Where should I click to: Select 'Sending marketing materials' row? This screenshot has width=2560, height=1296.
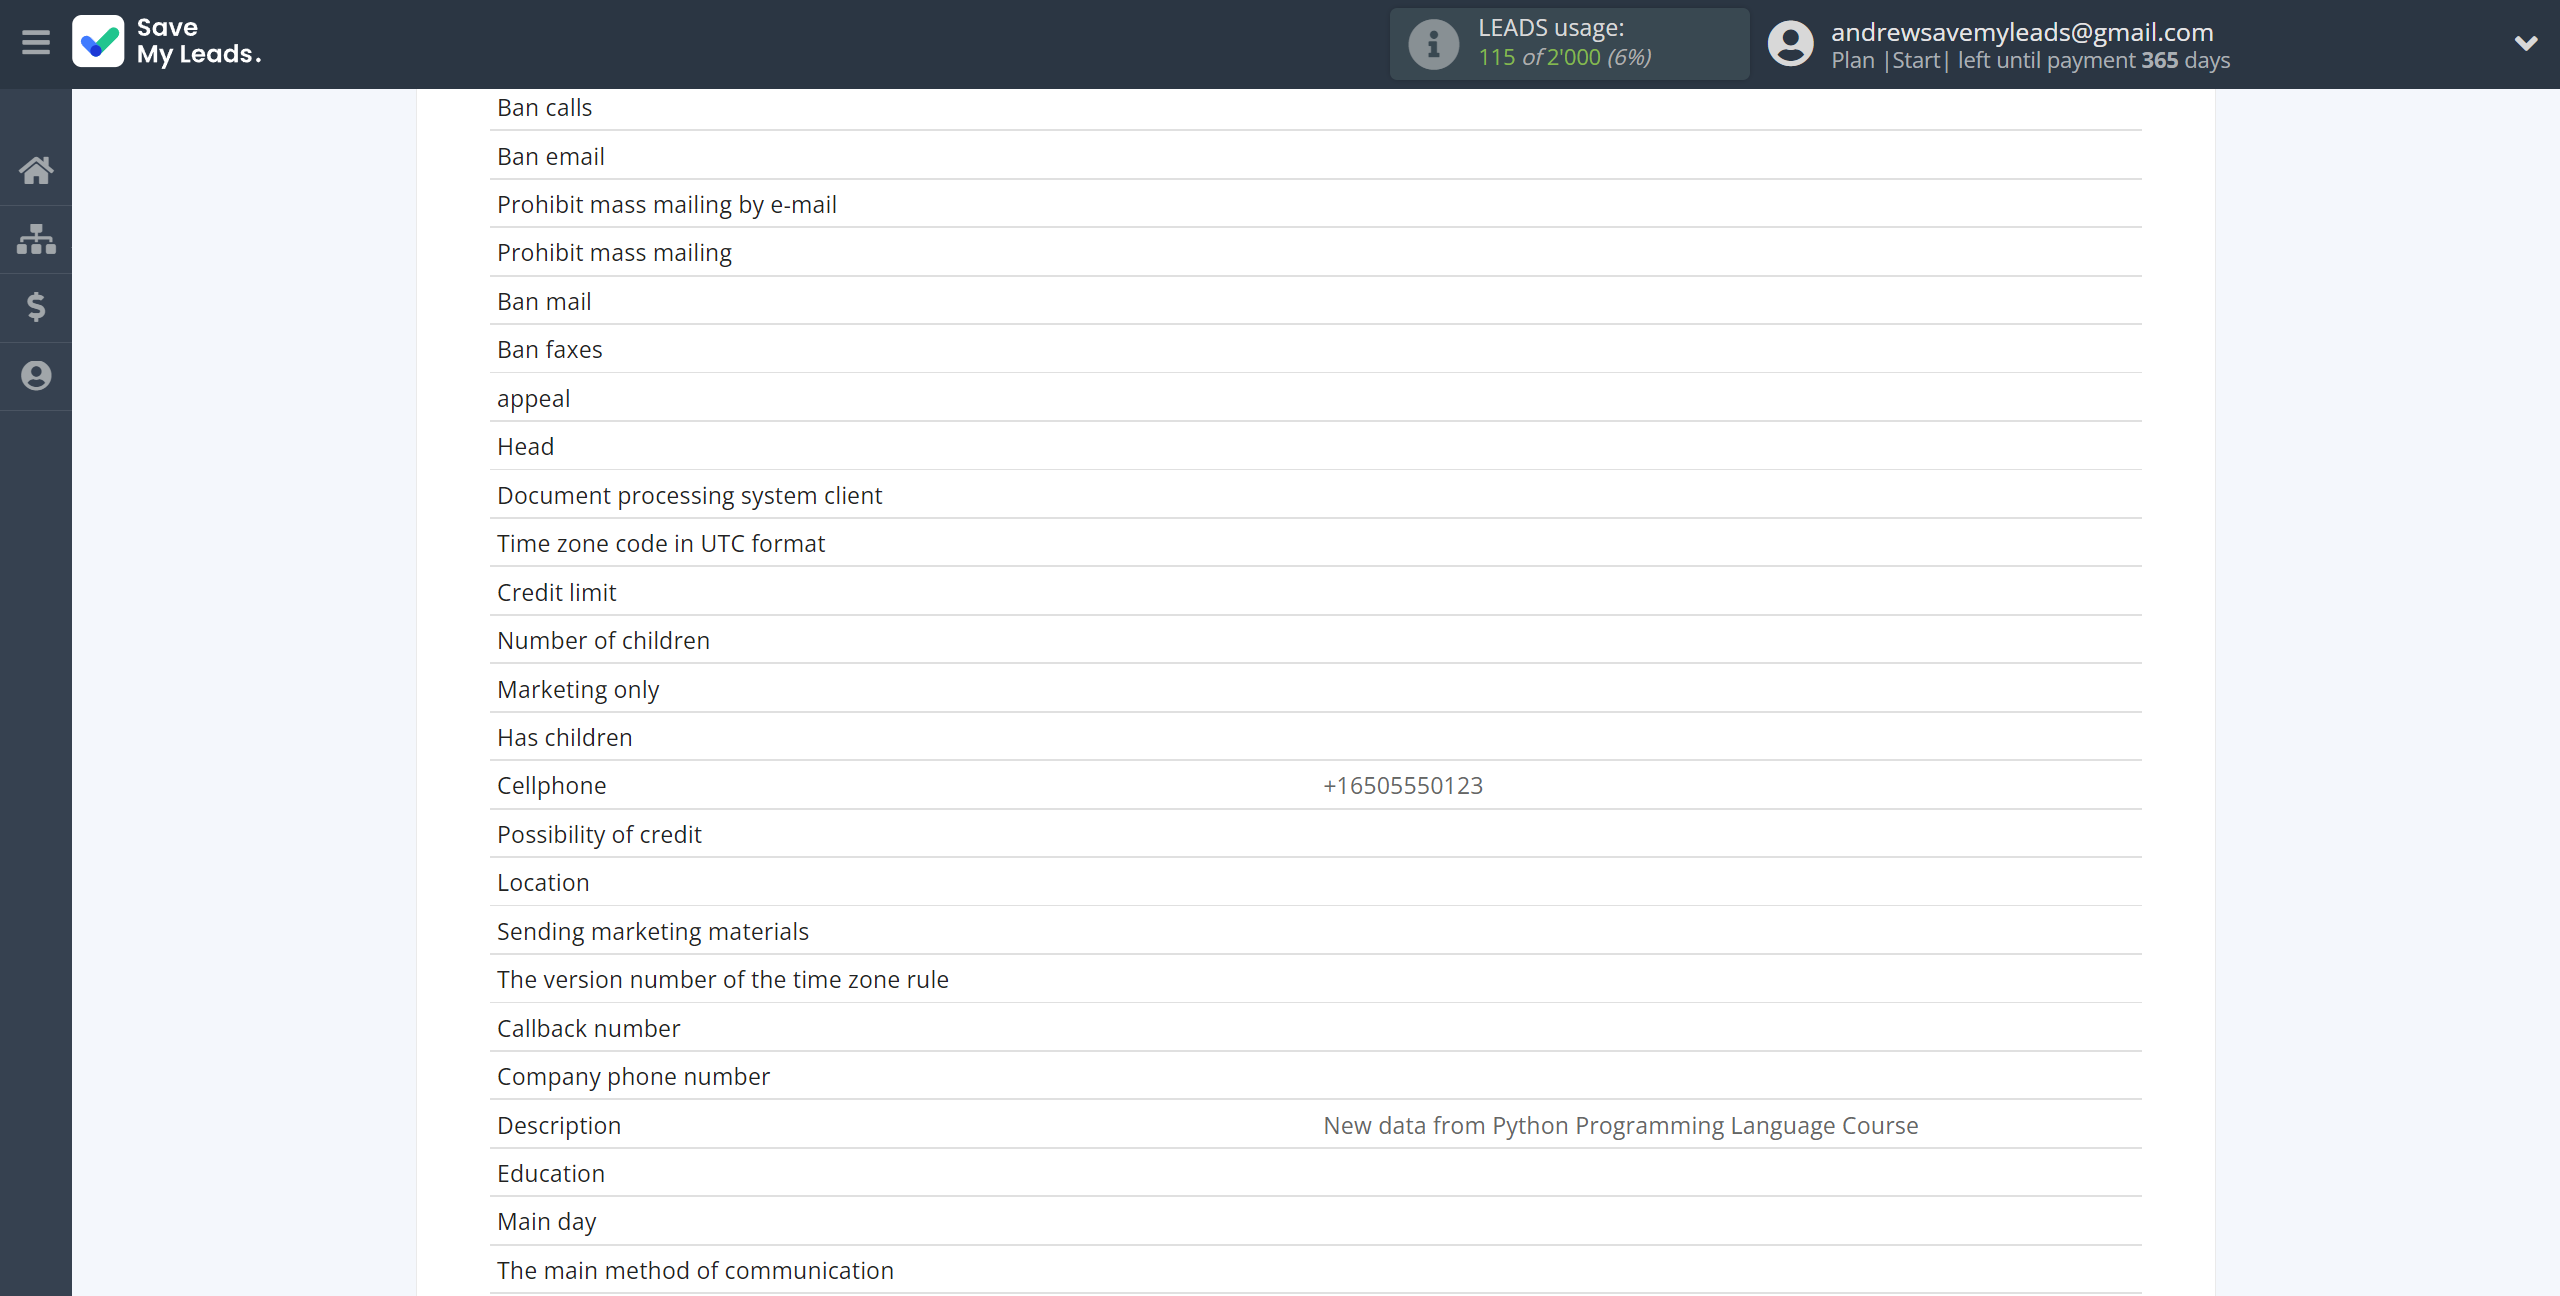coord(1315,931)
